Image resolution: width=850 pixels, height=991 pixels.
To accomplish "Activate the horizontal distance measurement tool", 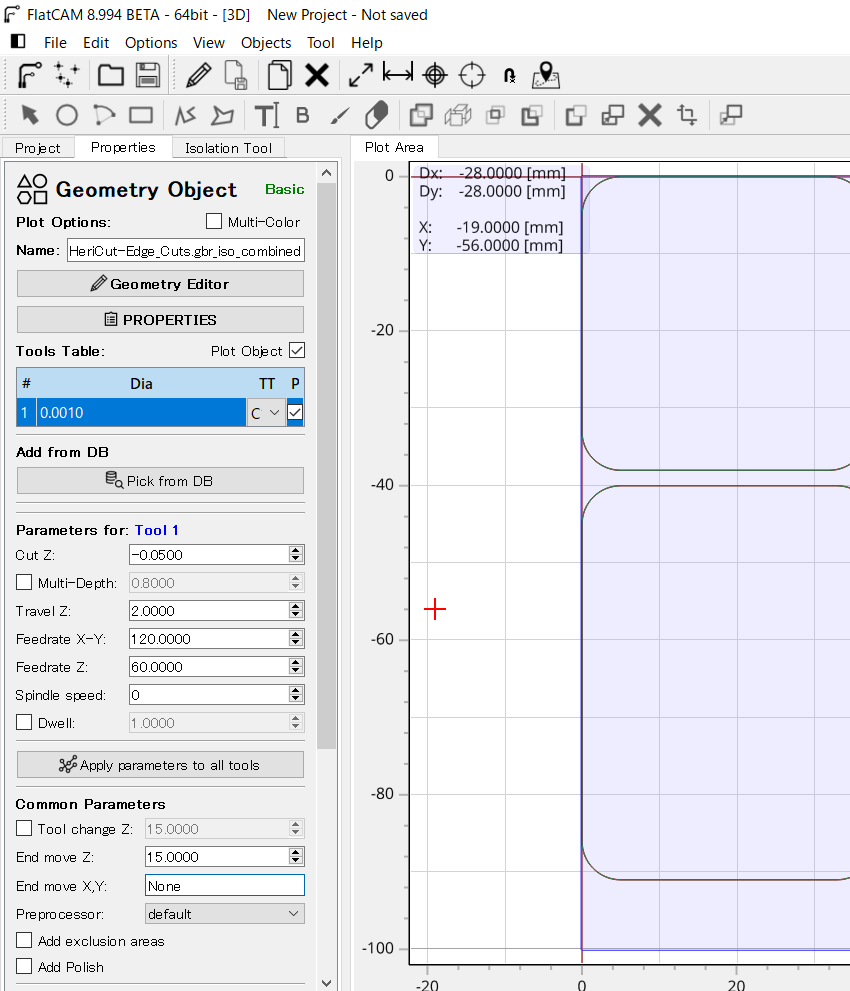I will [x=398, y=74].
